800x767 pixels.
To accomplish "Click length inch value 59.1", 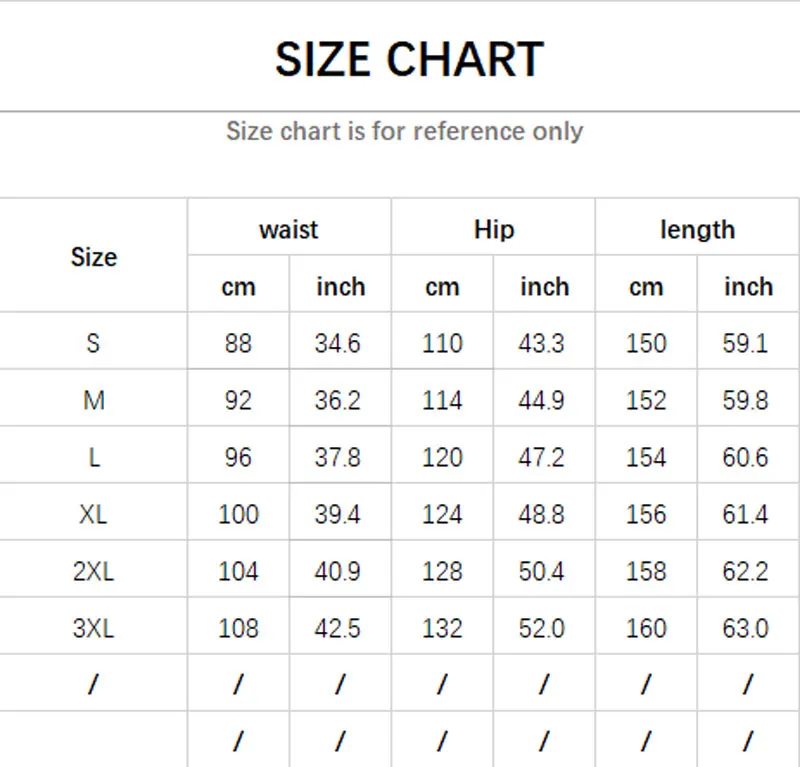I will tap(745, 343).
